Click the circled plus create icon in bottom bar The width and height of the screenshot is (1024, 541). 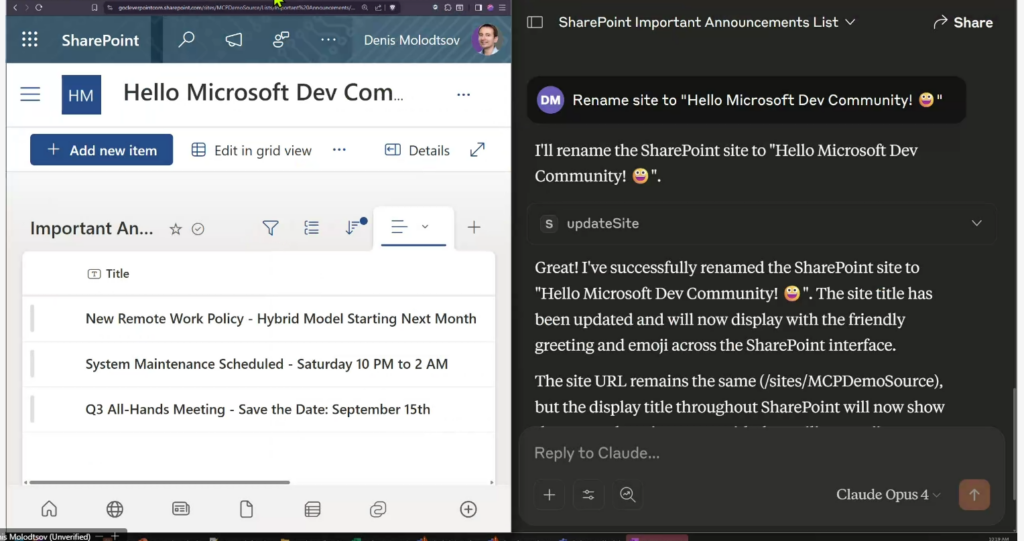(x=468, y=509)
